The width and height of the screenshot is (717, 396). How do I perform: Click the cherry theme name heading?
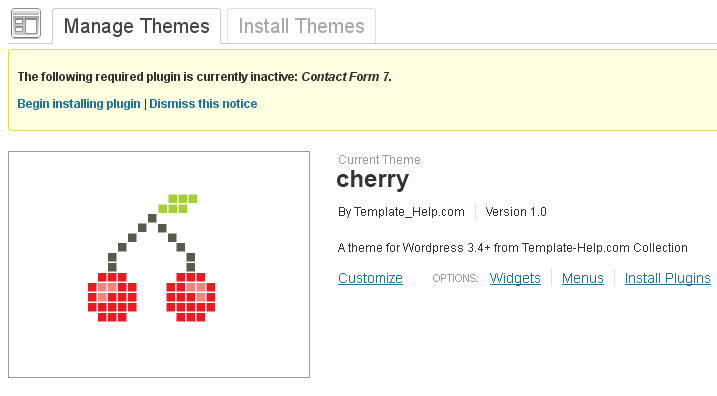point(373,179)
